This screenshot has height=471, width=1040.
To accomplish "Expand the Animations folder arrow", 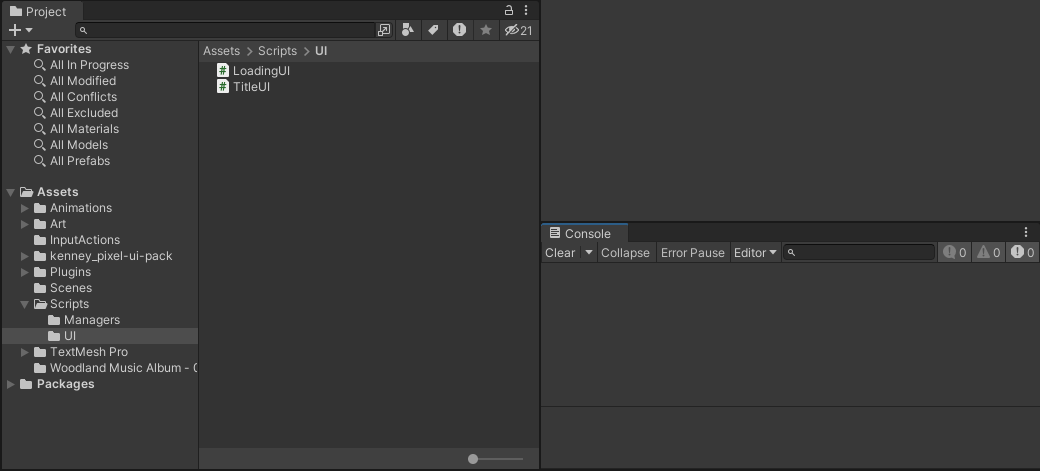I will pos(25,208).
